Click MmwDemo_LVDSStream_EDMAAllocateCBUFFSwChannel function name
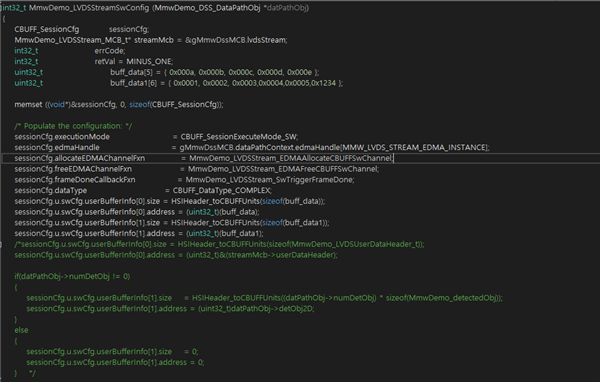Screen dimensions: 600x382 290,158
